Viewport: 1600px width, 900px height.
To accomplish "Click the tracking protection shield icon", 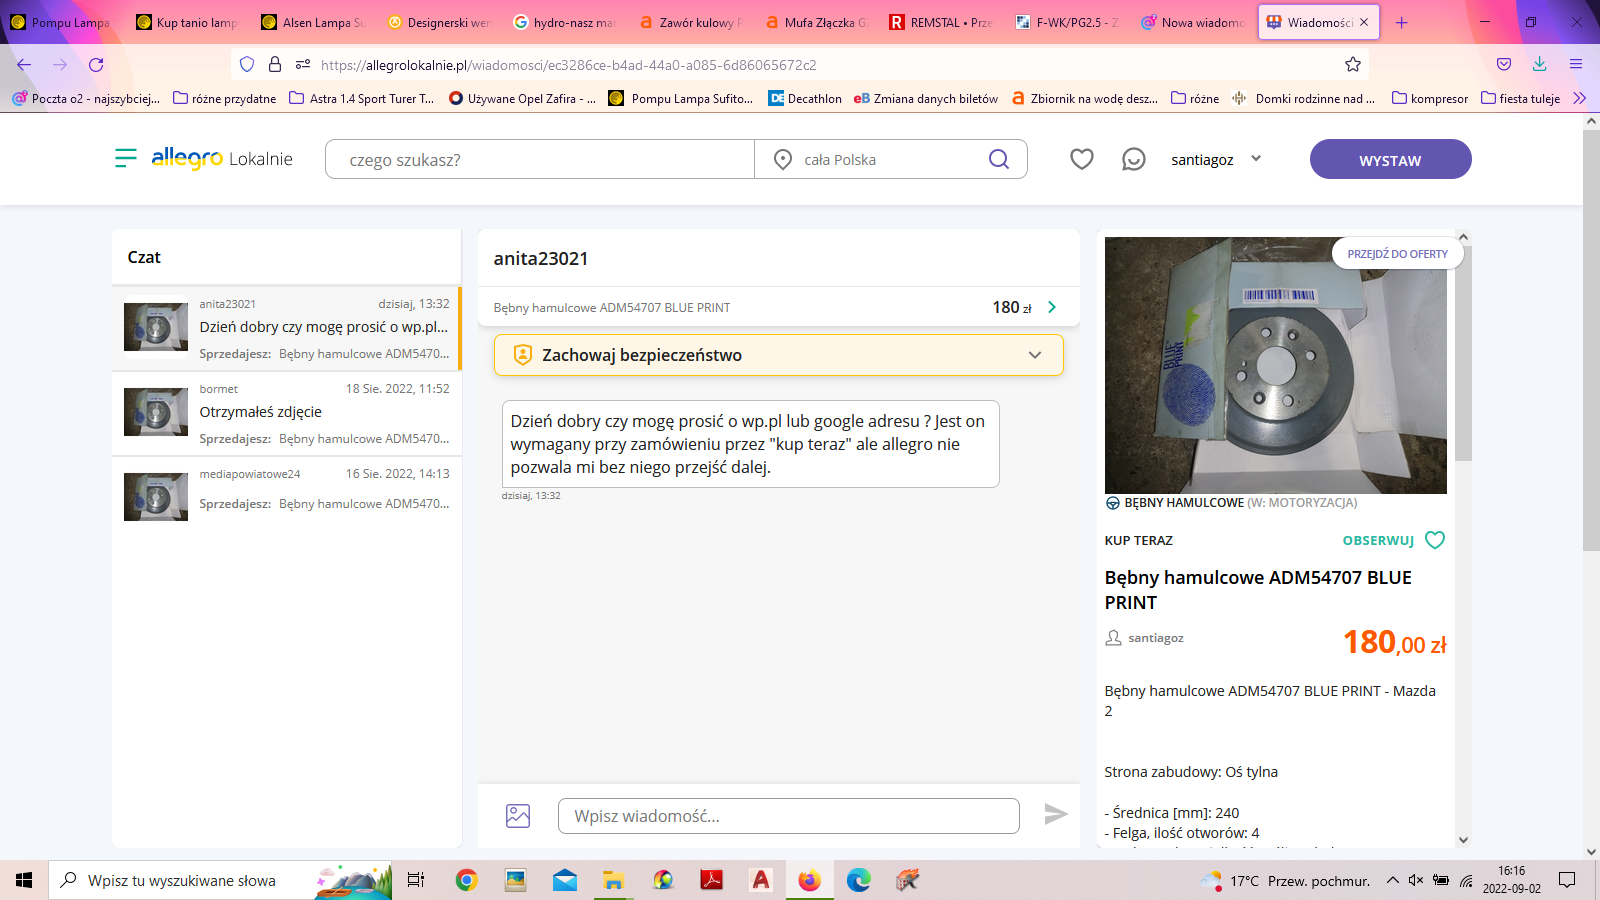I will 247,64.
